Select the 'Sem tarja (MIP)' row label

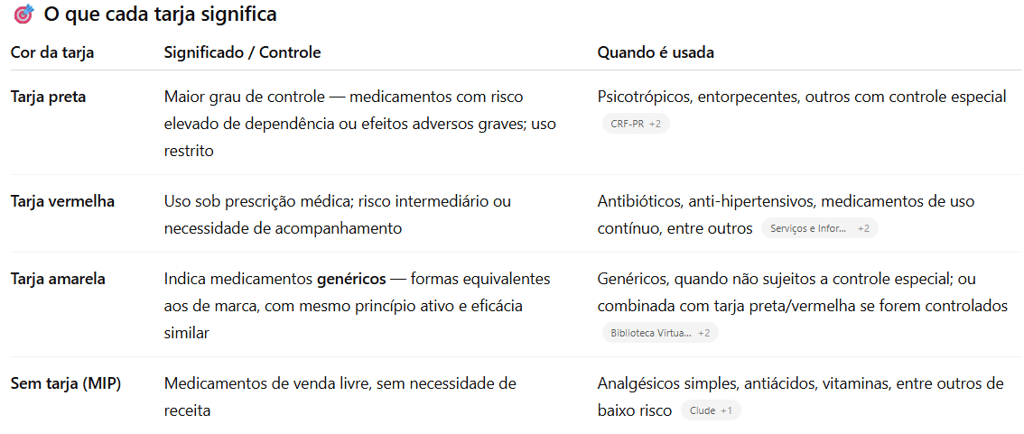coord(65,383)
